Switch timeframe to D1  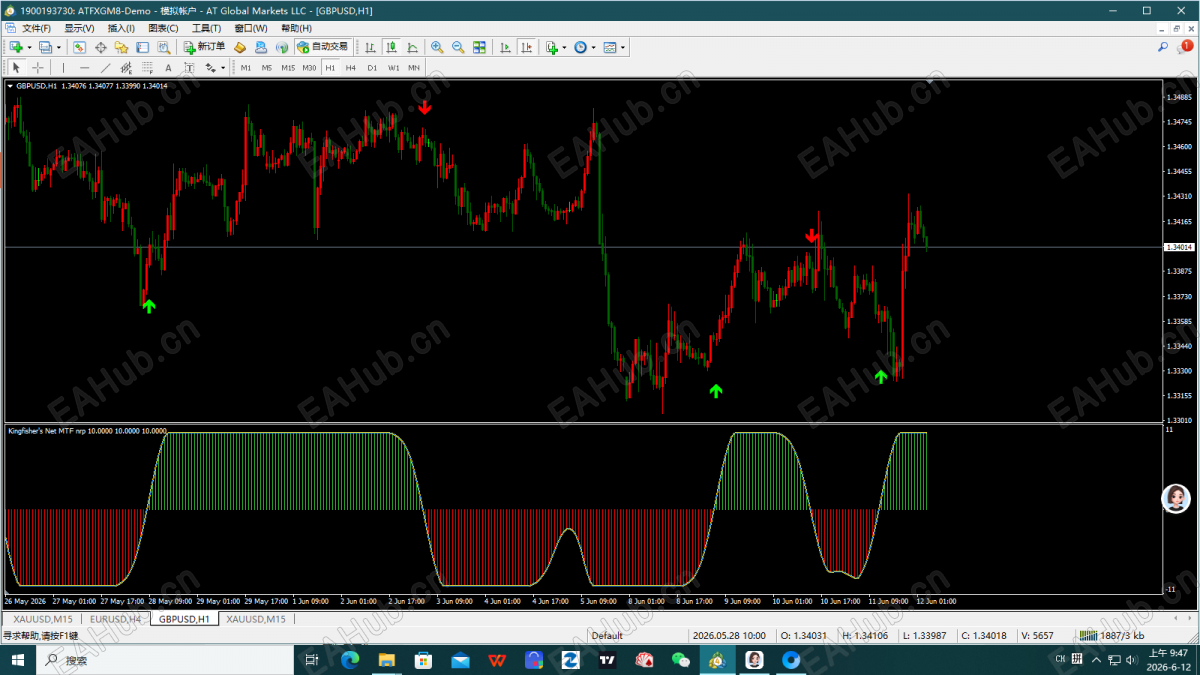click(x=372, y=68)
